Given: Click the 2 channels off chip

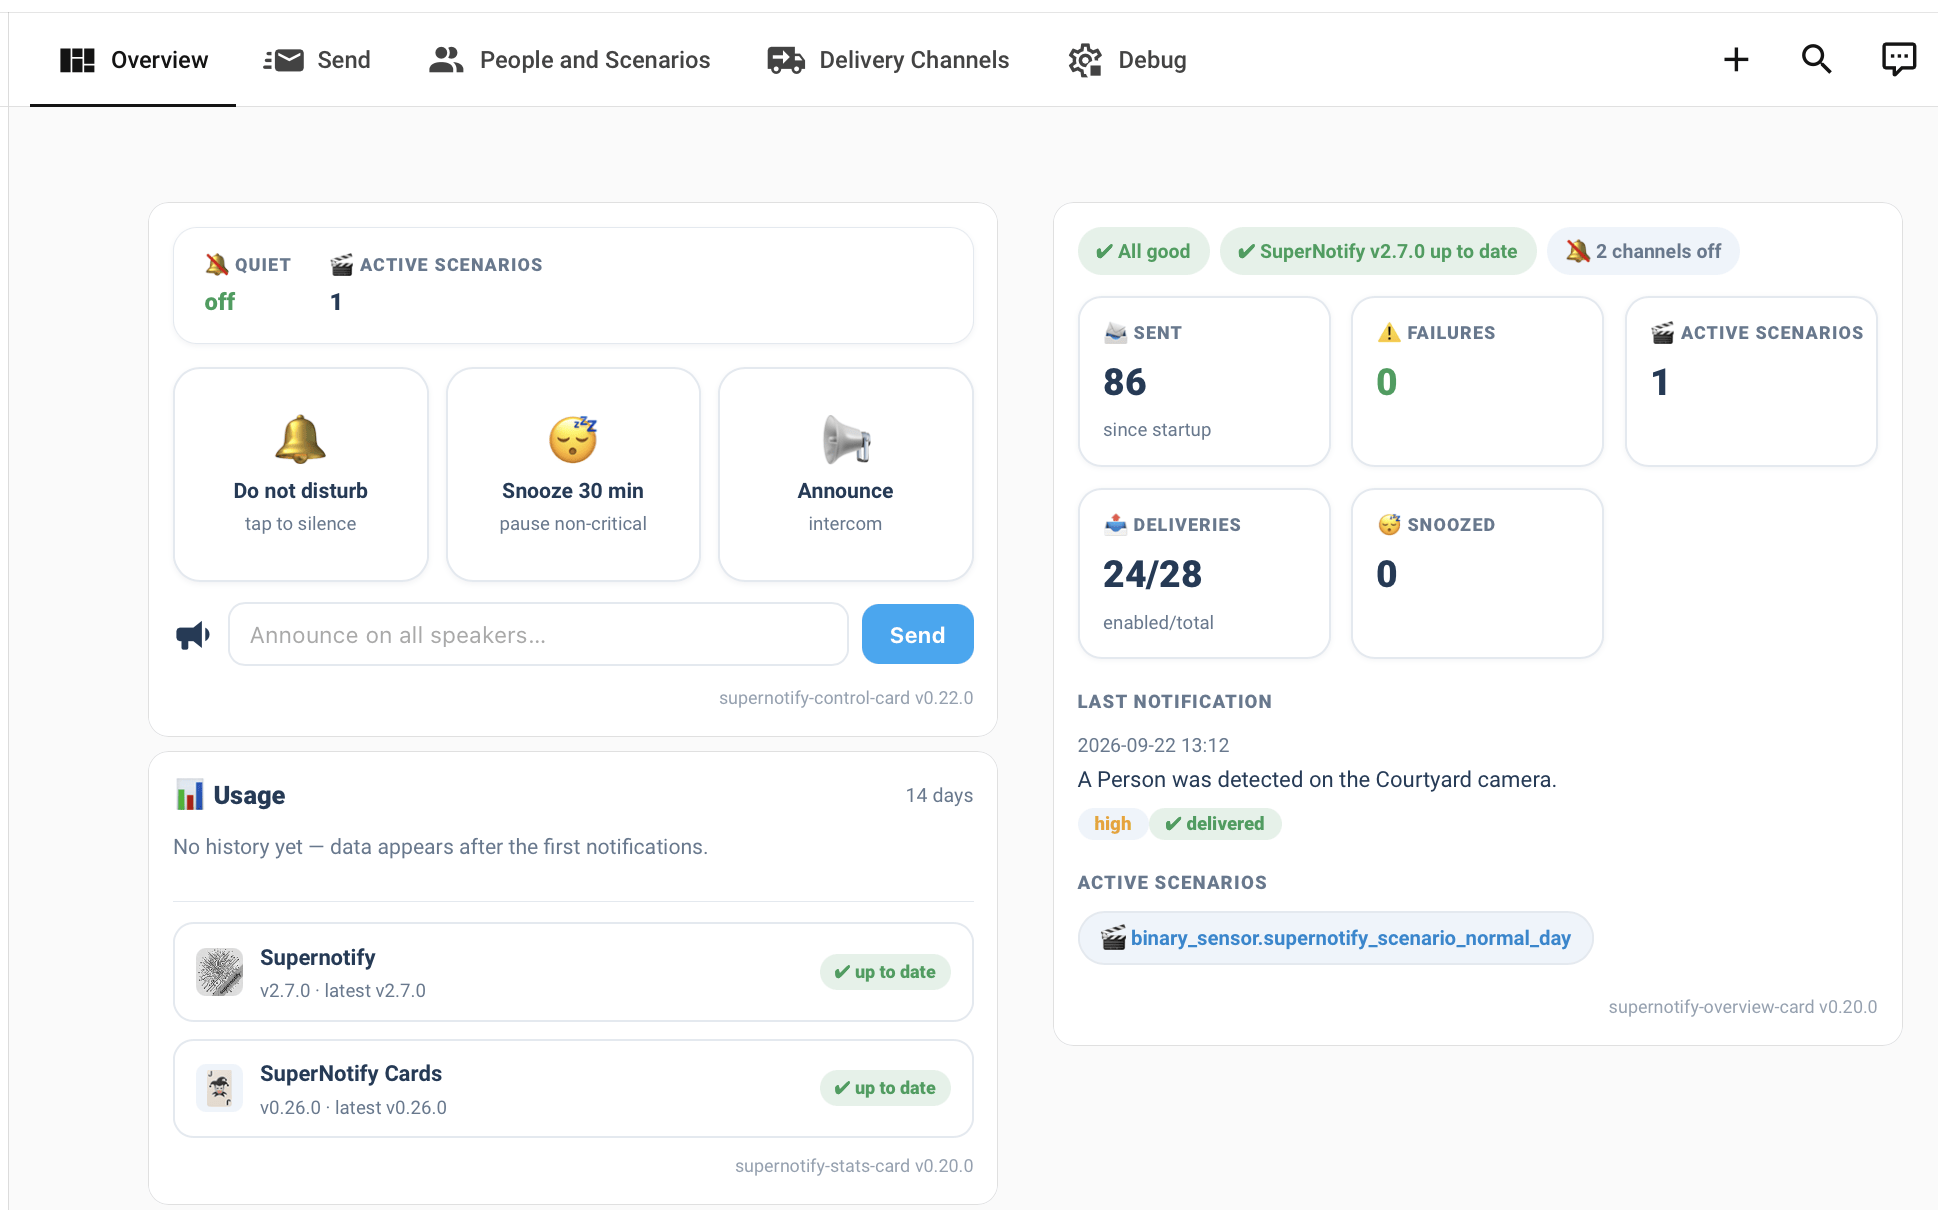Looking at the screenshot, I should [1643, 251].
